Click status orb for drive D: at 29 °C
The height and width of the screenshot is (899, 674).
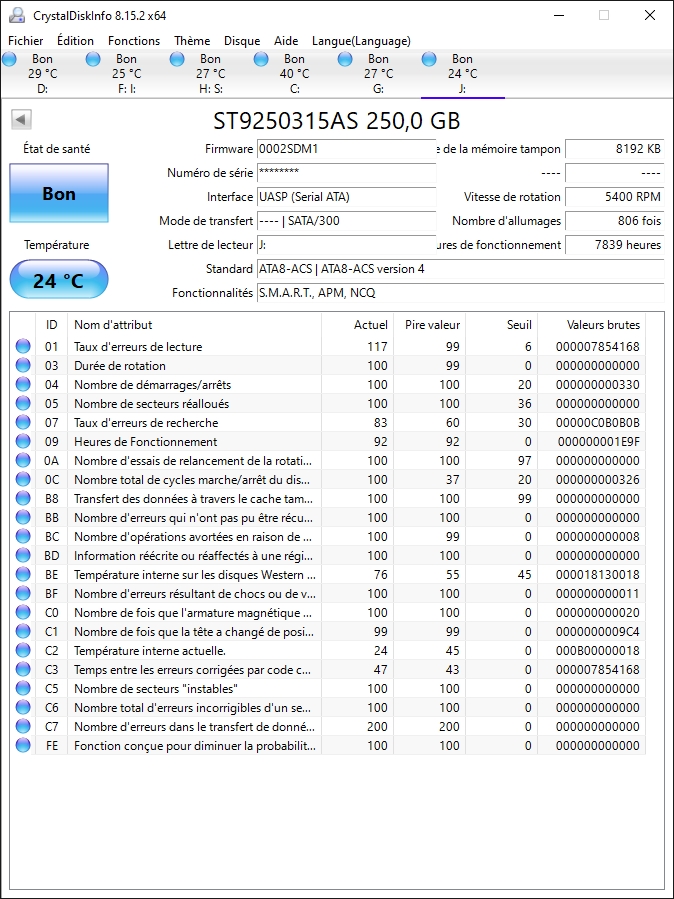pyautogui.click(x=10, y=60)
